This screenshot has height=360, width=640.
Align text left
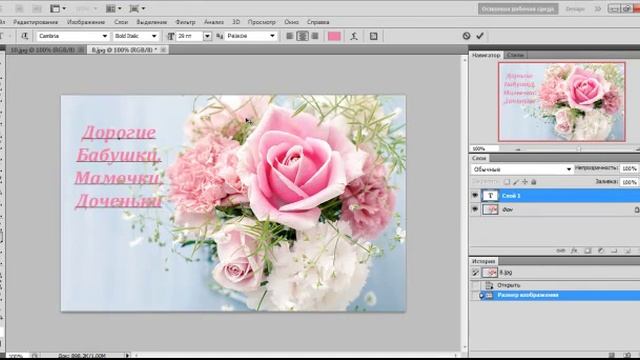(x=290, y=36)
